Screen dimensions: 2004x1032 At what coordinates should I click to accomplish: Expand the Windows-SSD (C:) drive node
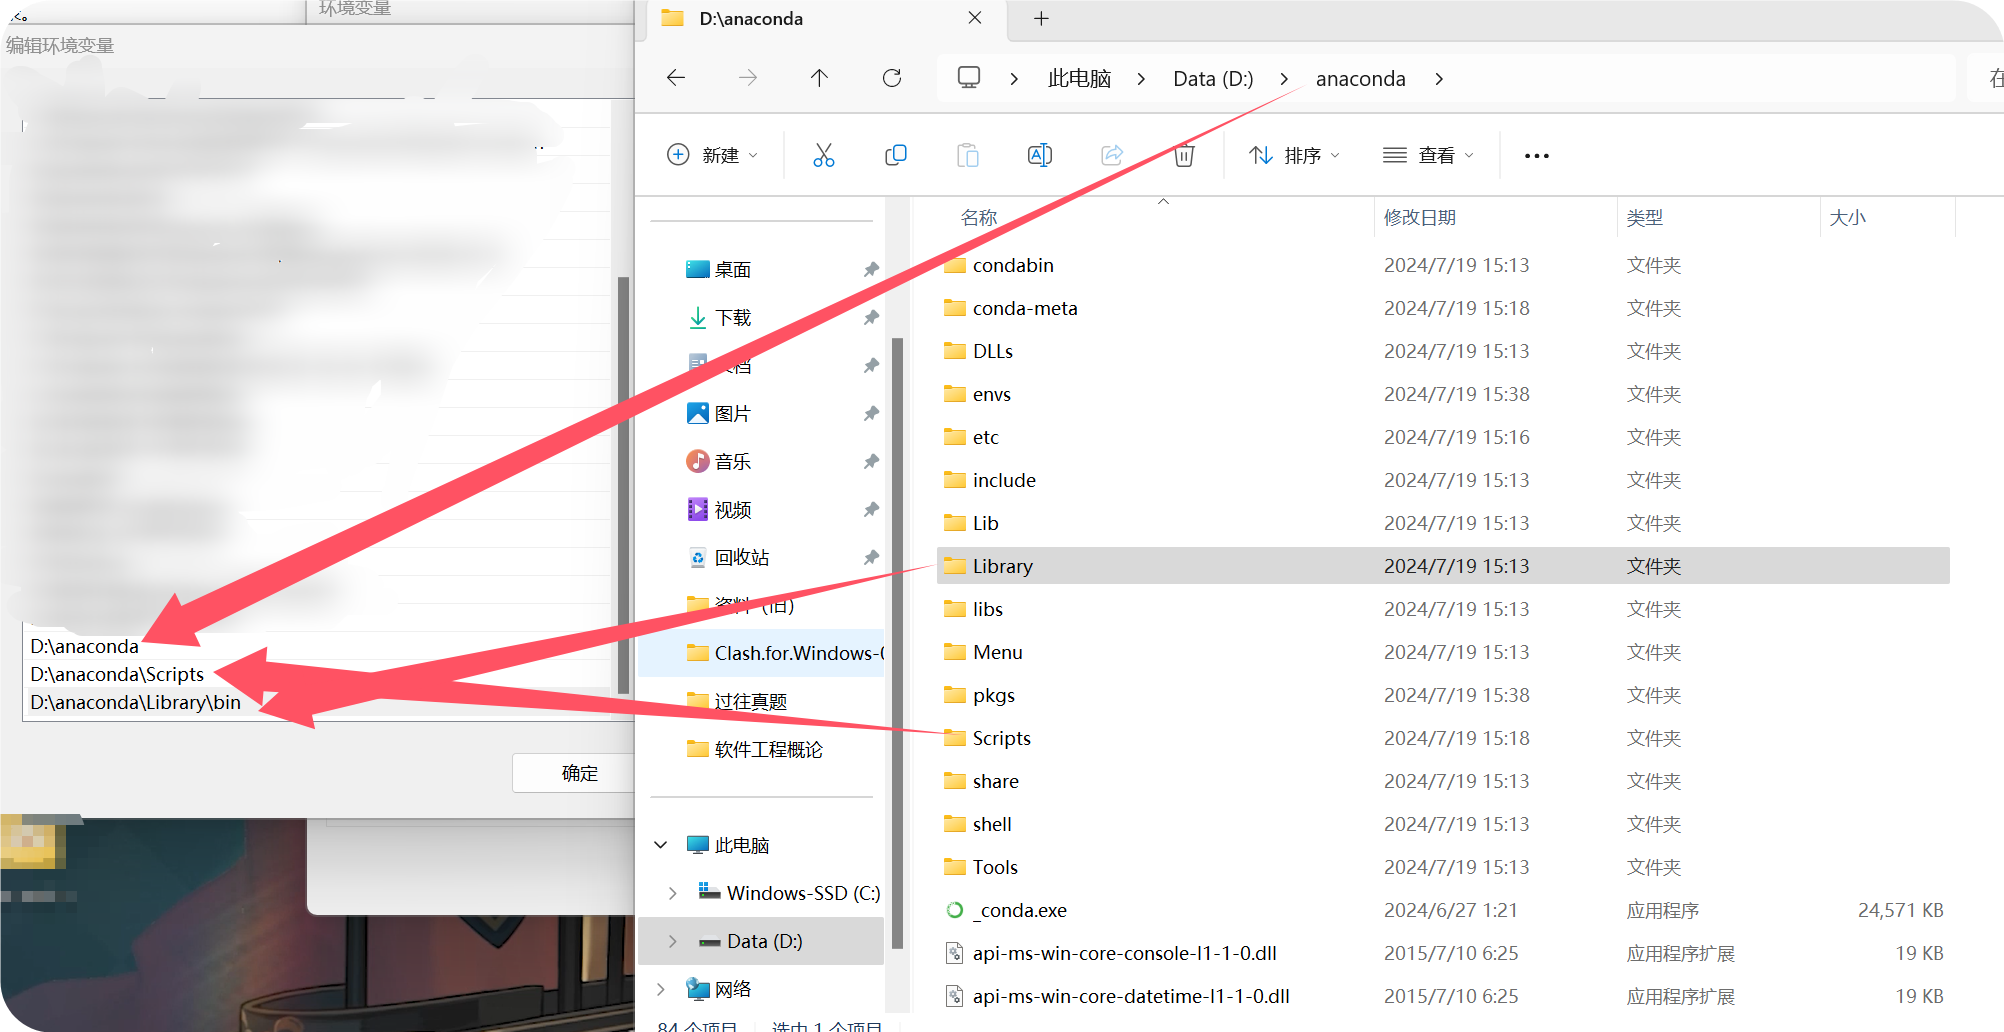(x=673, y=893)
